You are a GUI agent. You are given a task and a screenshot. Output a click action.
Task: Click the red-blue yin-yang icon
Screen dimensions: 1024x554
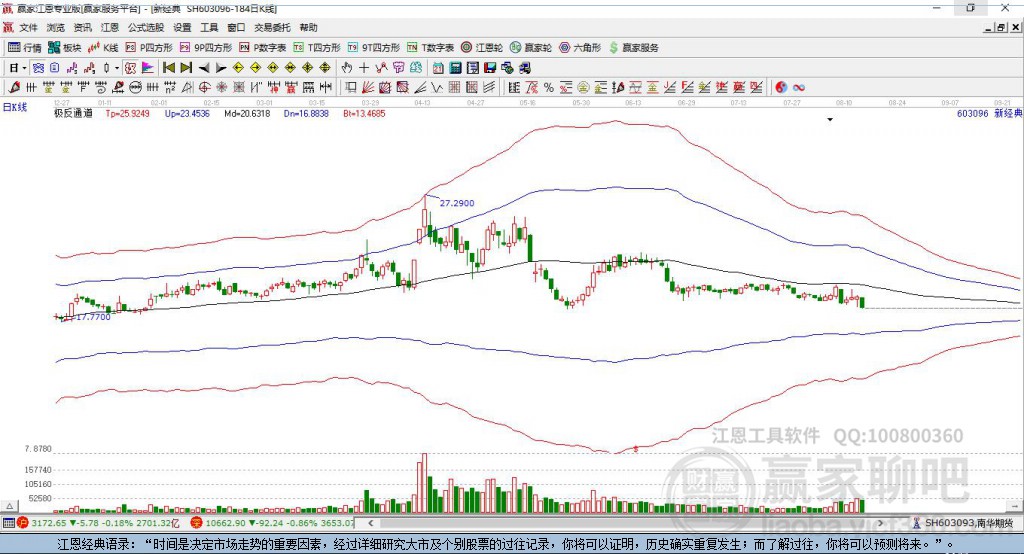click(781, 88)
